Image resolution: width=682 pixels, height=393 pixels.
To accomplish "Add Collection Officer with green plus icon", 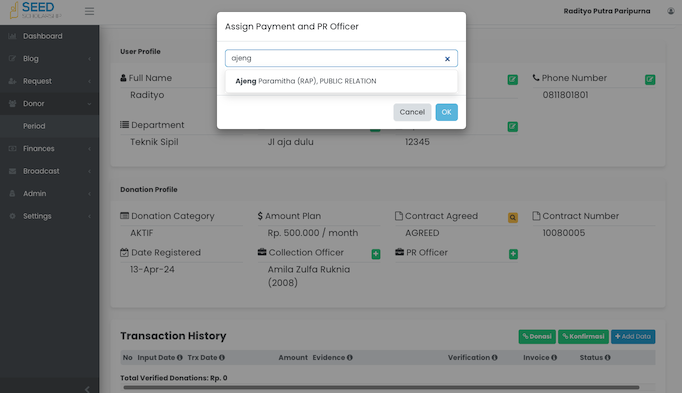I will 376,254.
